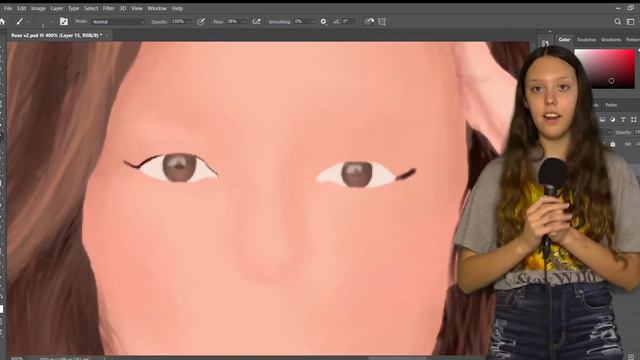This screenshot has width=640, height=360.
Task: Toggle pressure for size button
Action: click(369, 22)
